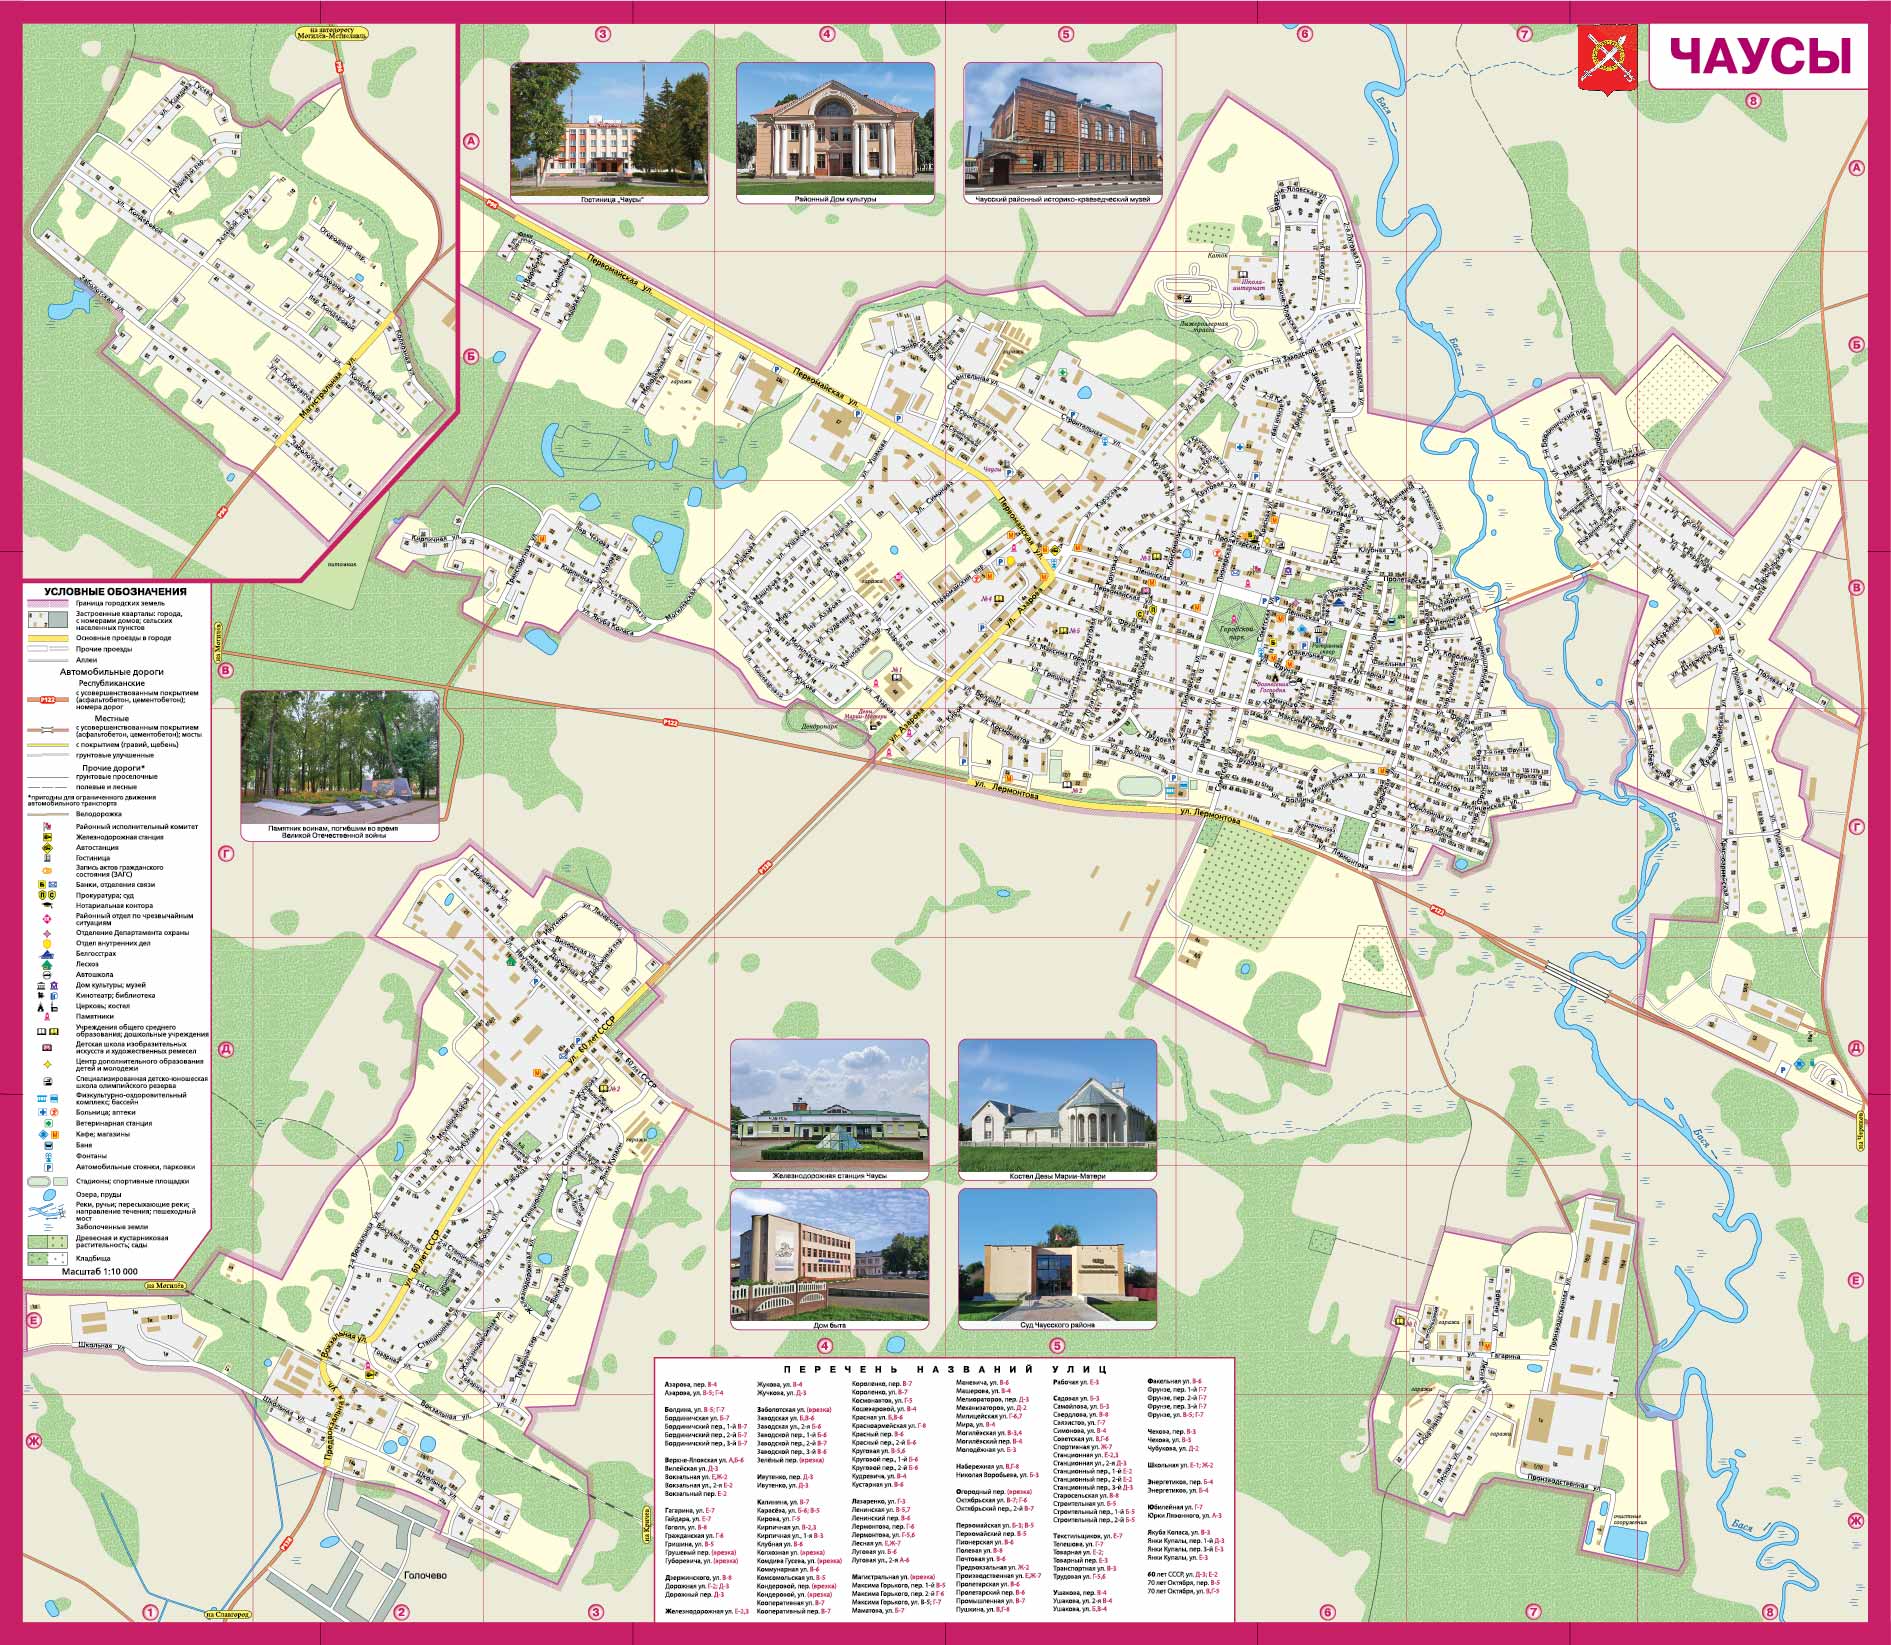This screenshot has height=1645, width=1891.
Task: Click the Масштаб 1:10 000 scale label
Action: 100,1271
